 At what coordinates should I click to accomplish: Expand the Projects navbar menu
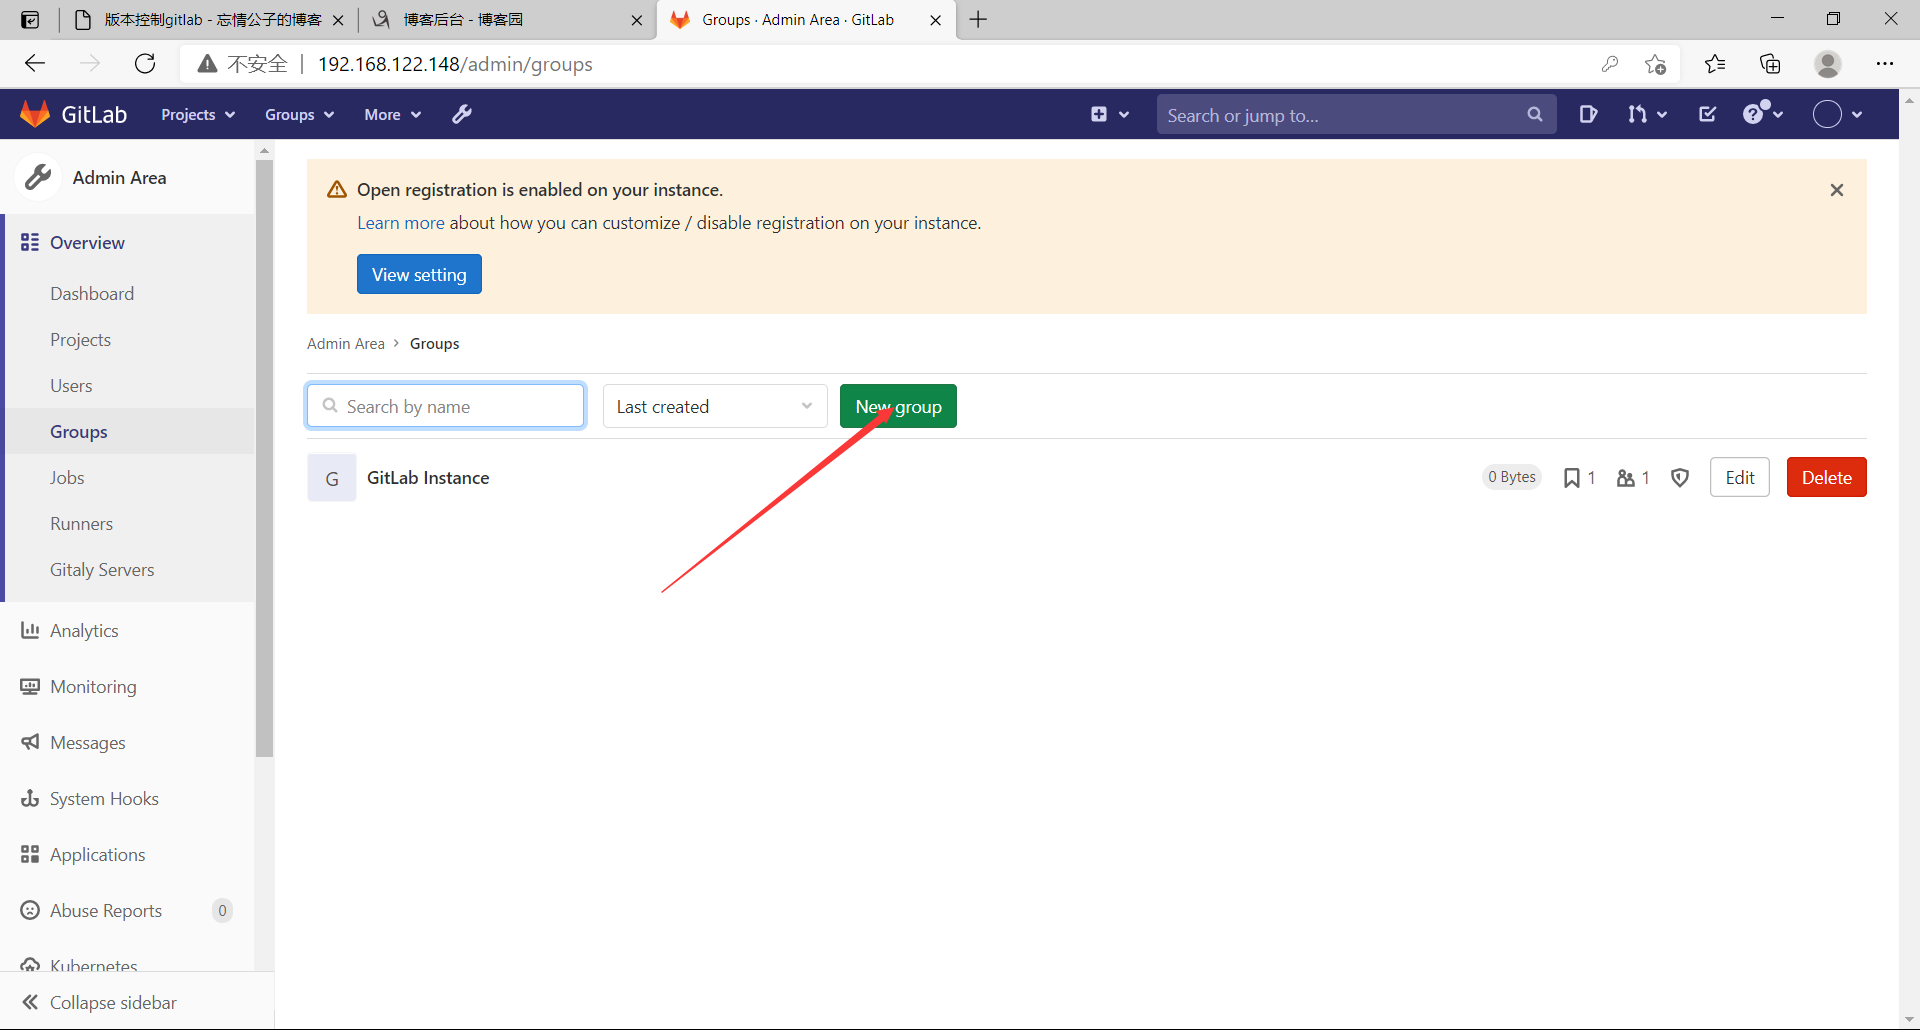tap(198, 115)
